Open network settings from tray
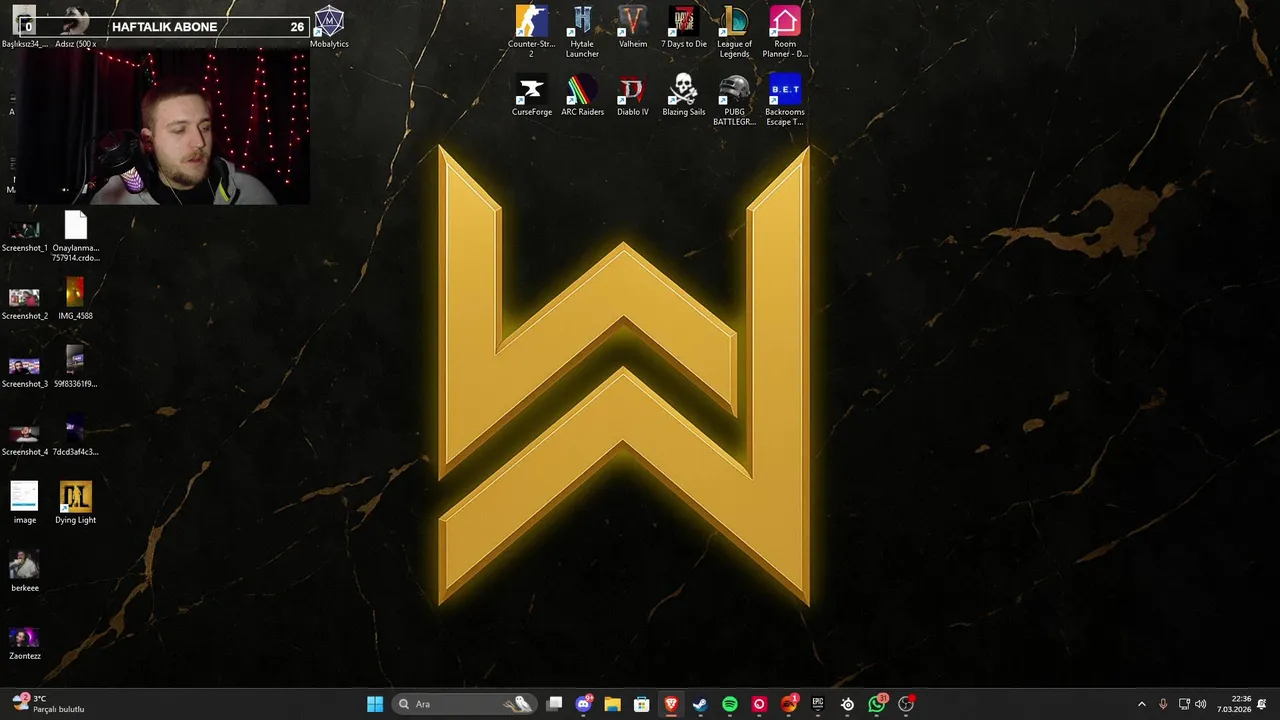Image resolution: width=1280 pixels, height=720 pixels. (x=1184, y=704)
